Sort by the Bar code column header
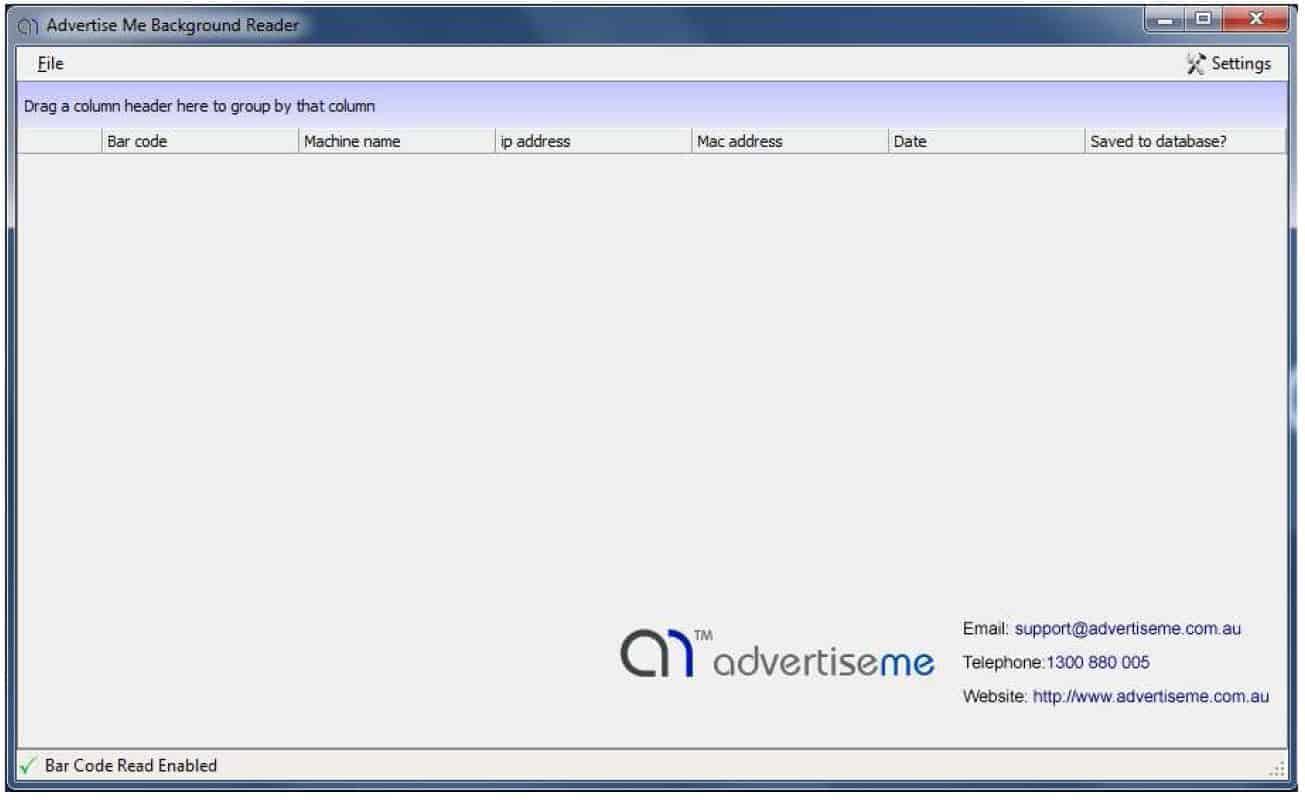Screen dimensions: 1305x800 click(199, 141)
